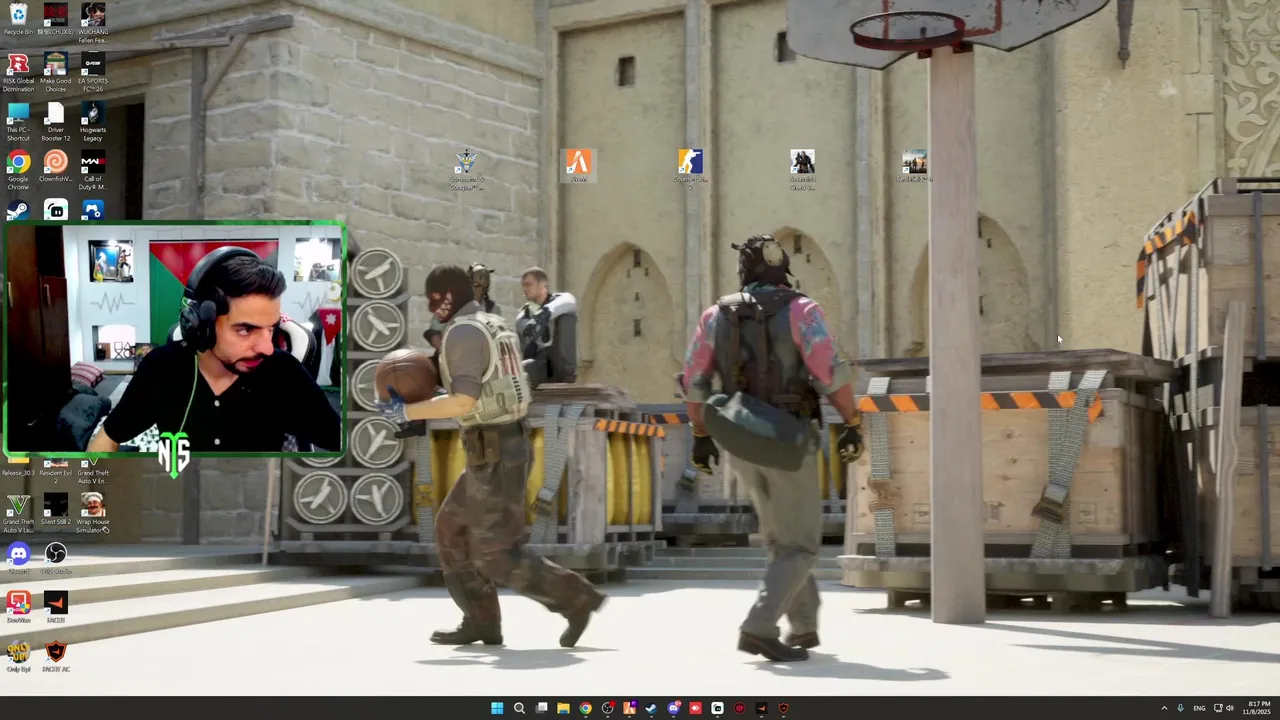Screen dimensions: 1280x720
Task: Switch to Steam in the taskbar
Action: tap(651, 708)
